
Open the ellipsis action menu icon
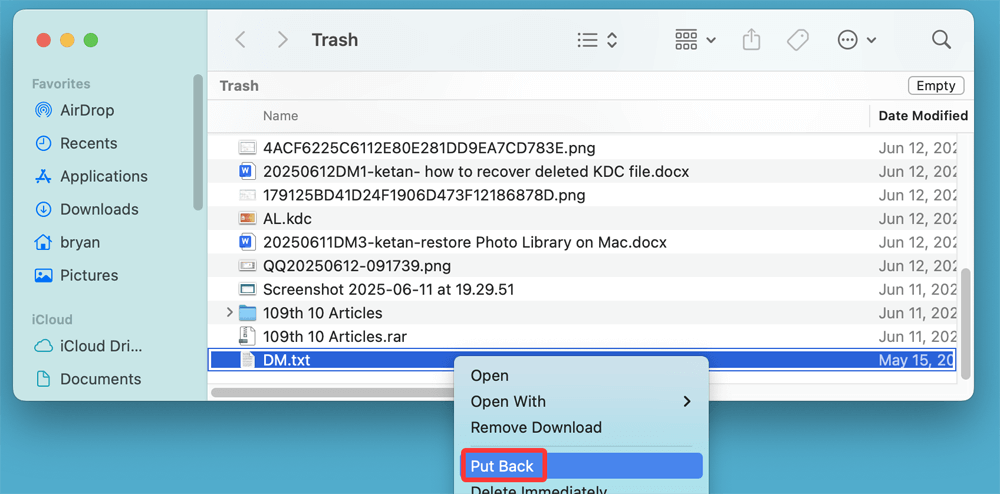pyautogui.click(x=847, y=40)
